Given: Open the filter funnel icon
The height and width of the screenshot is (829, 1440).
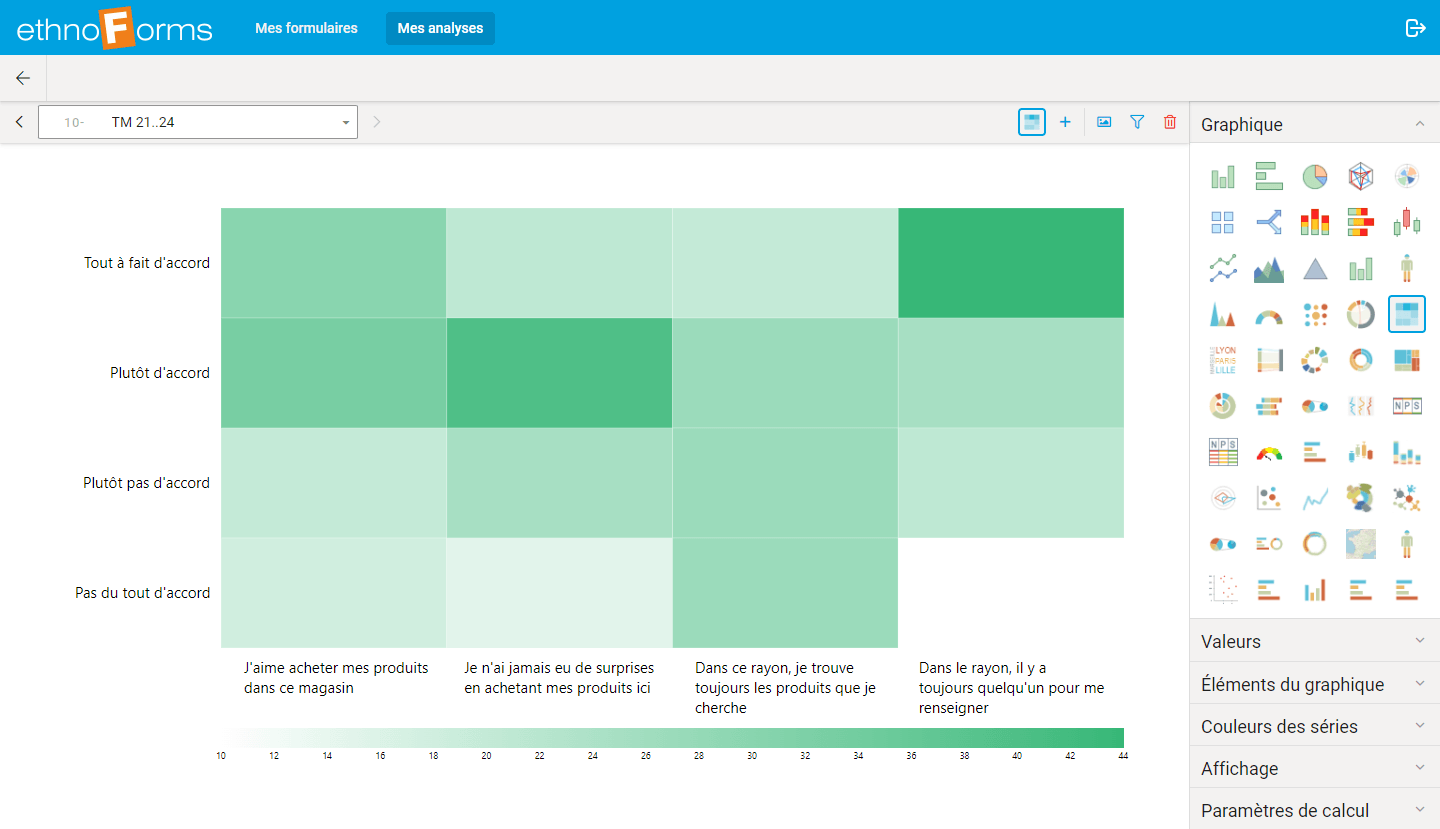Looking at the screenshot, I should click(x=1137, y=122).
